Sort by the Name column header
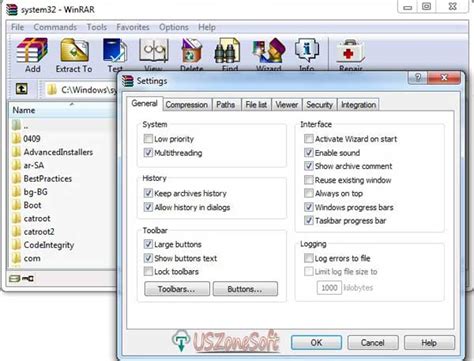The width and height of the screenshot is (474, 361). (x=62, y=110)
